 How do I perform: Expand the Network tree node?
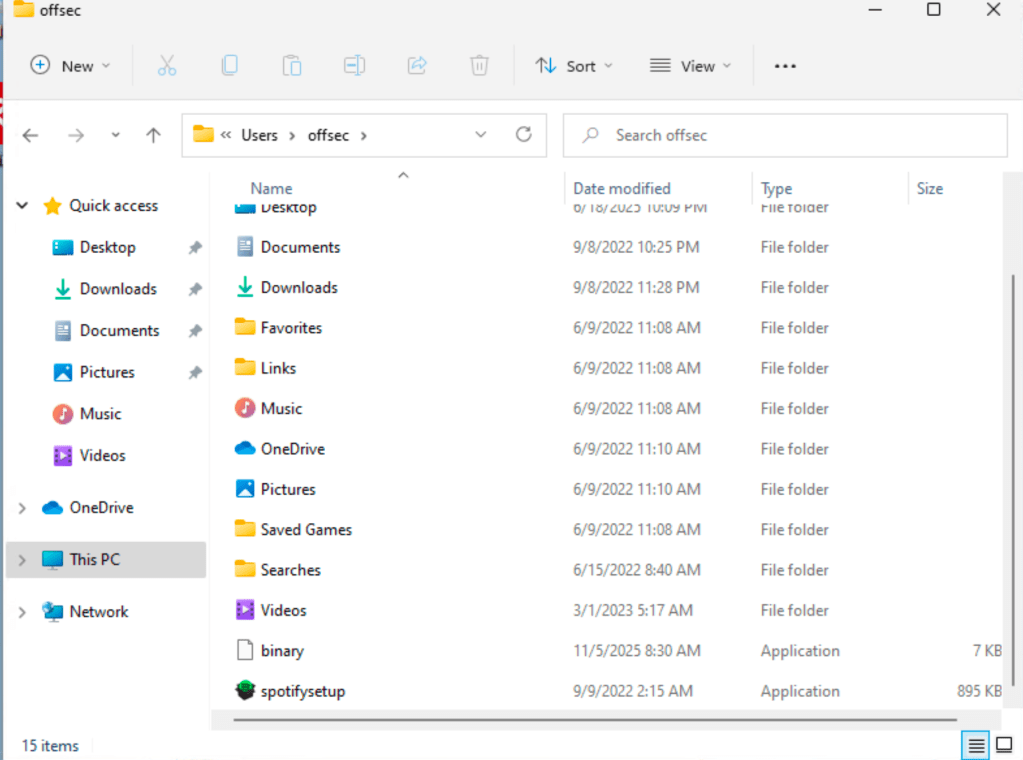22,612
